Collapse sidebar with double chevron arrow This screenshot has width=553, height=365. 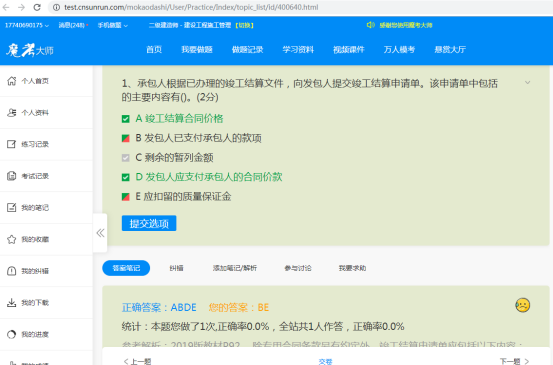100,233
